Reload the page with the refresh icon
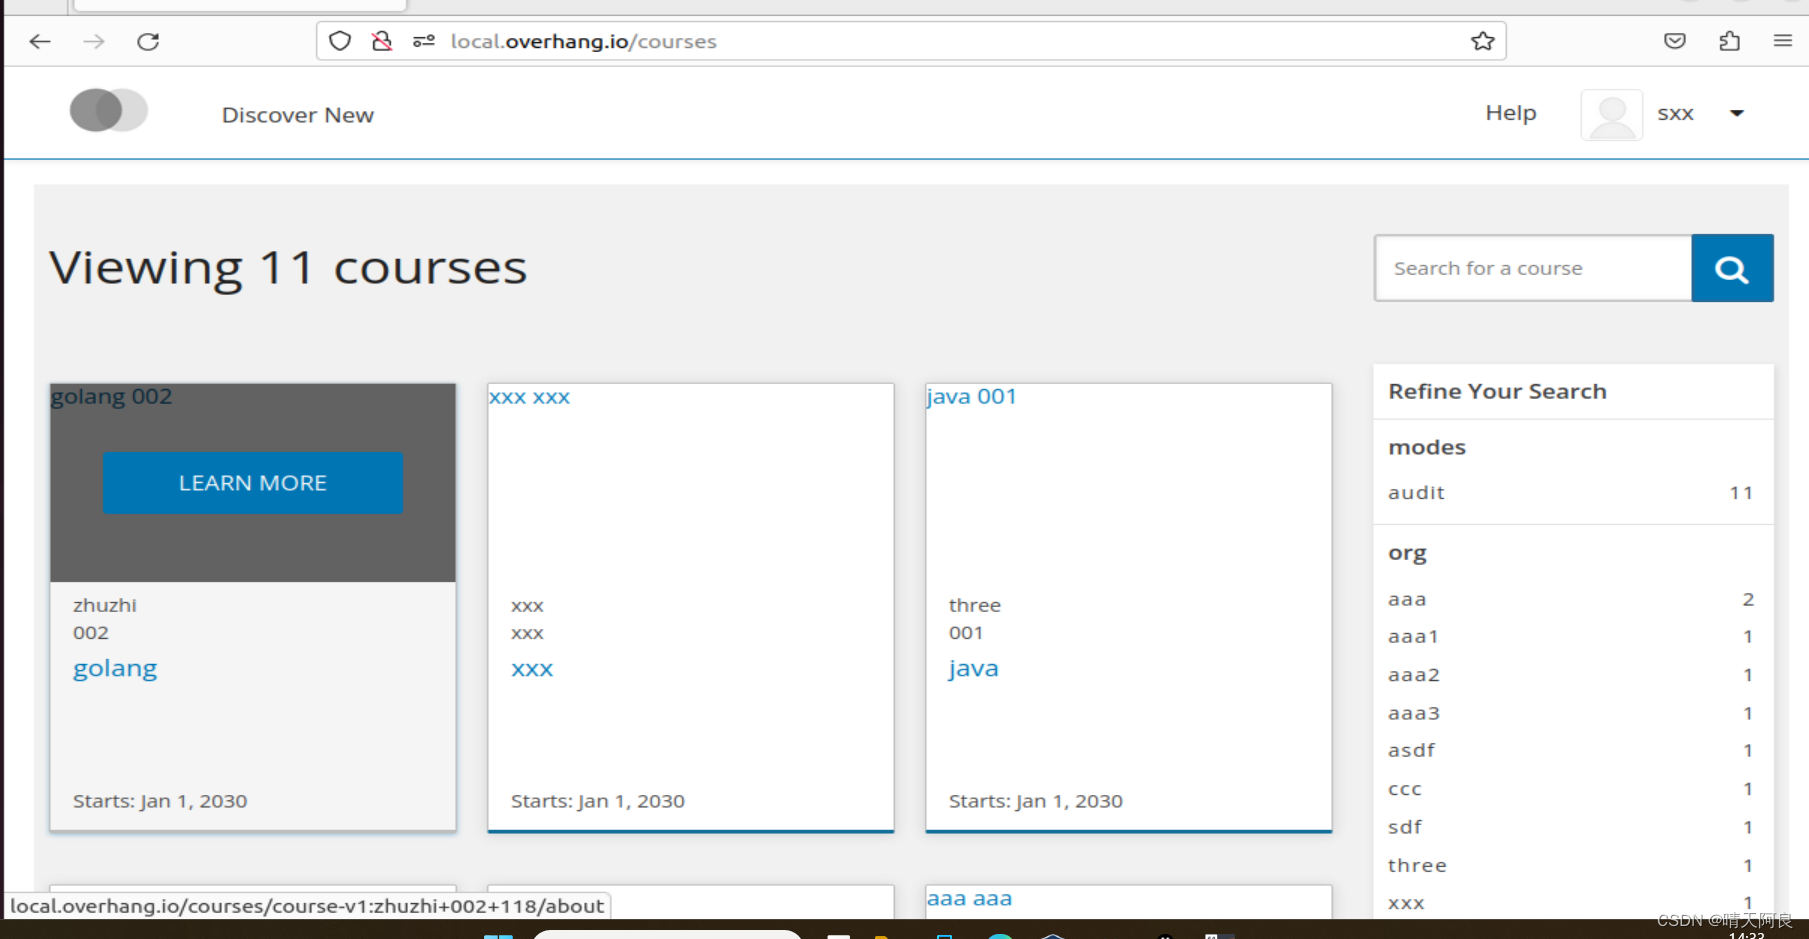 coord(148,41)
